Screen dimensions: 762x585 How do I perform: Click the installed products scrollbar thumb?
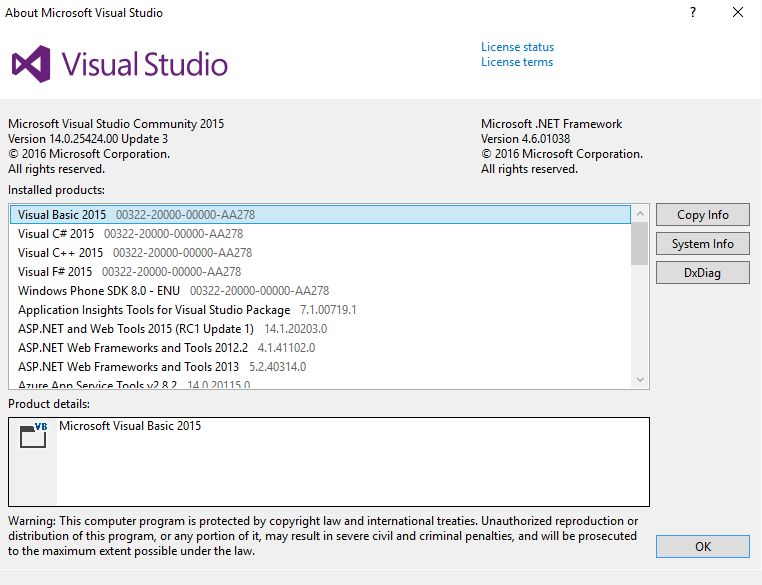click(640, 243)
